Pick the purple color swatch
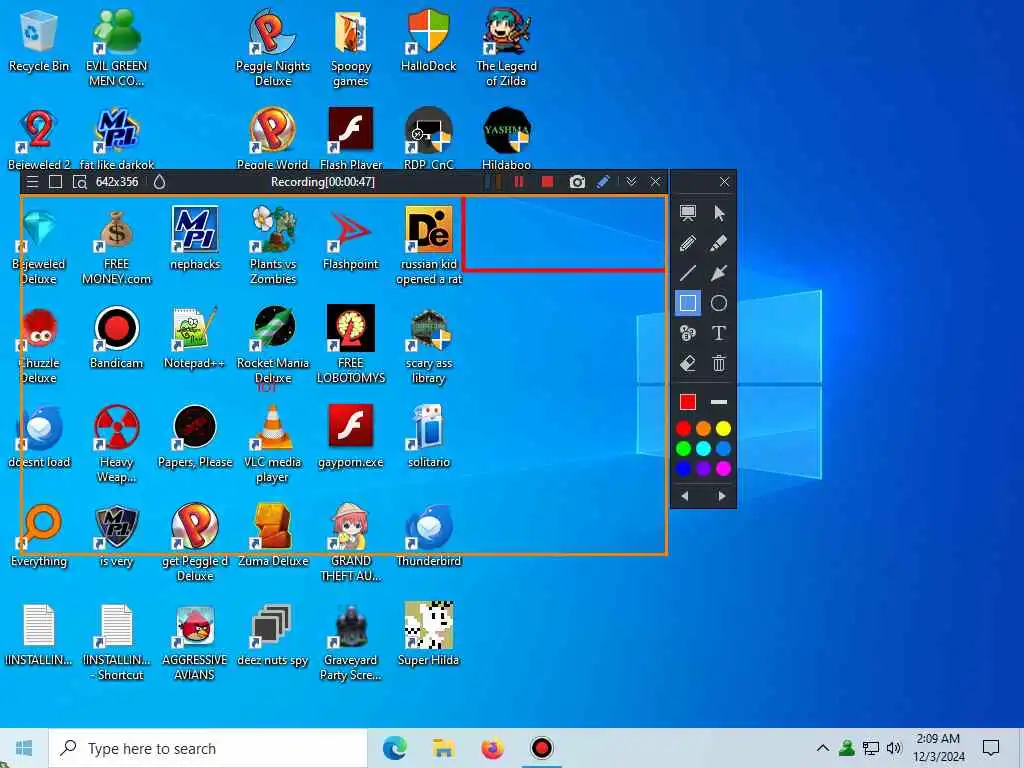1024x768 pixels. pos(703,468)
